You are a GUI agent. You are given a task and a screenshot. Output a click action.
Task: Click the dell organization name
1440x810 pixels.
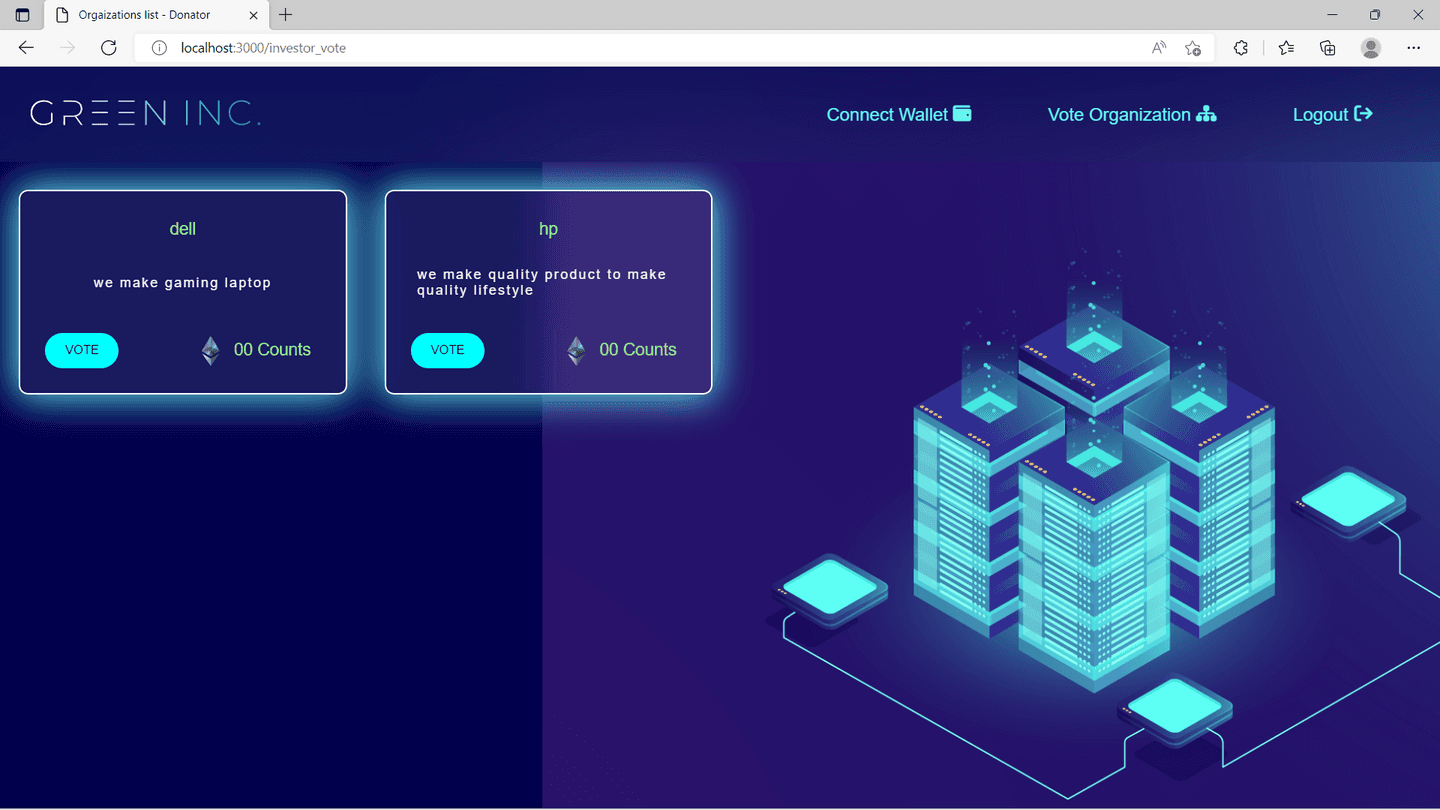click(x=183, y=229)
